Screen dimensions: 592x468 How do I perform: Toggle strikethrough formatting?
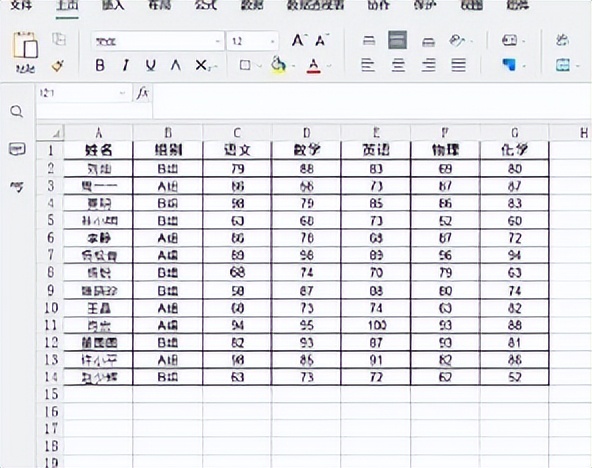click(x=176, y=66)
